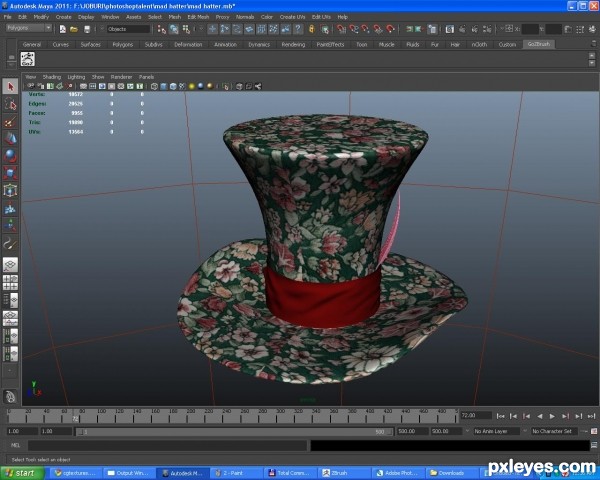Activate the Lasso select tool
Viewport: 600px width, 480px height.
[10, 104]
